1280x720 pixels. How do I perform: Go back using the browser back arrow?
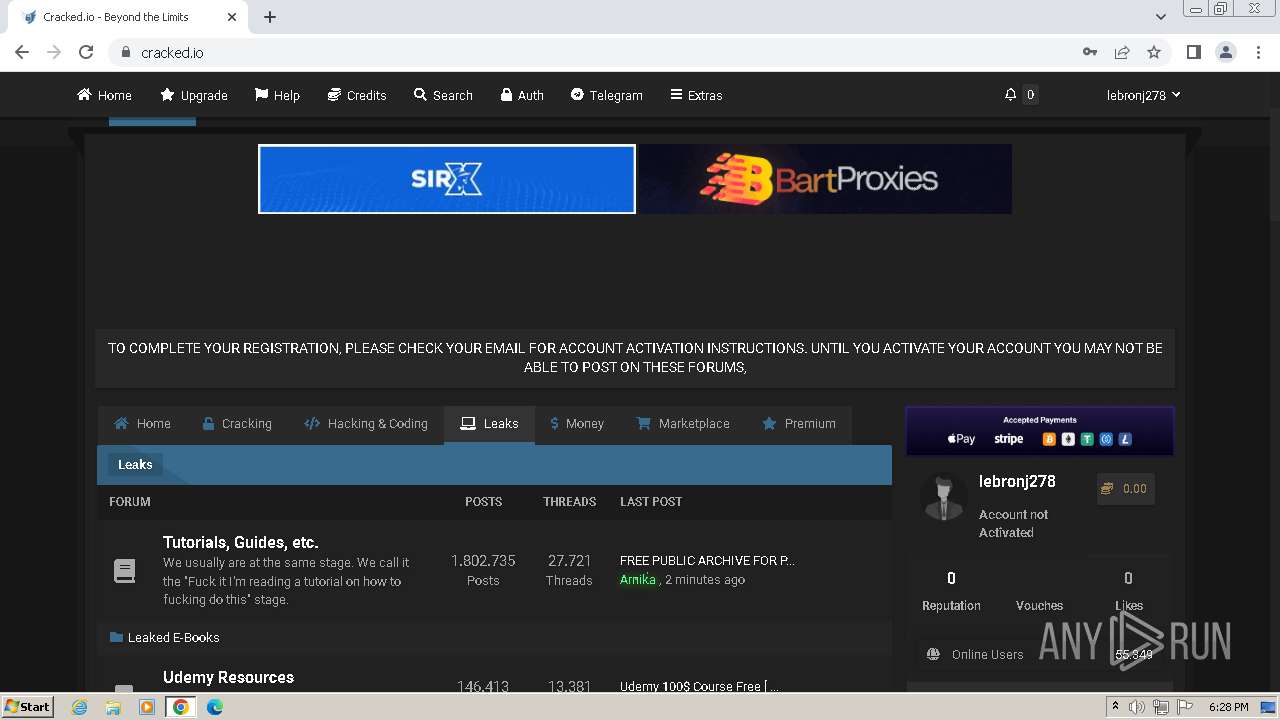(x=22, y=52)
